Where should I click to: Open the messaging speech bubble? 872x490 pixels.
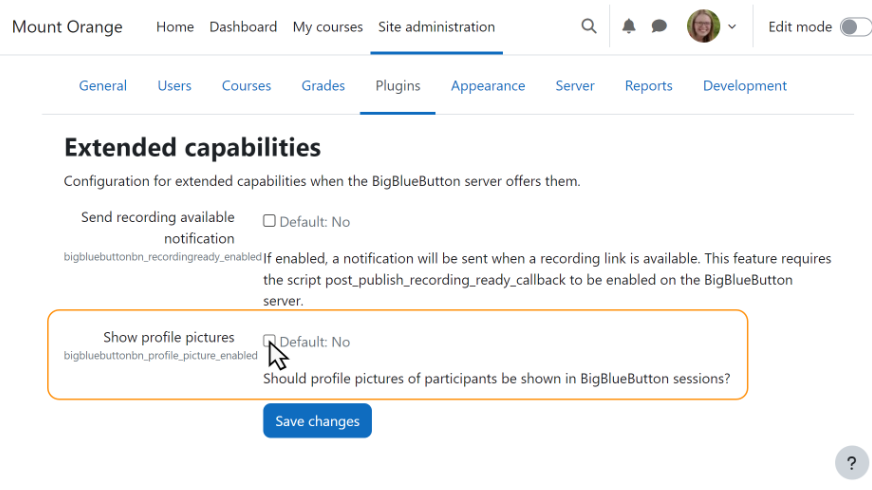pos(659,27)
